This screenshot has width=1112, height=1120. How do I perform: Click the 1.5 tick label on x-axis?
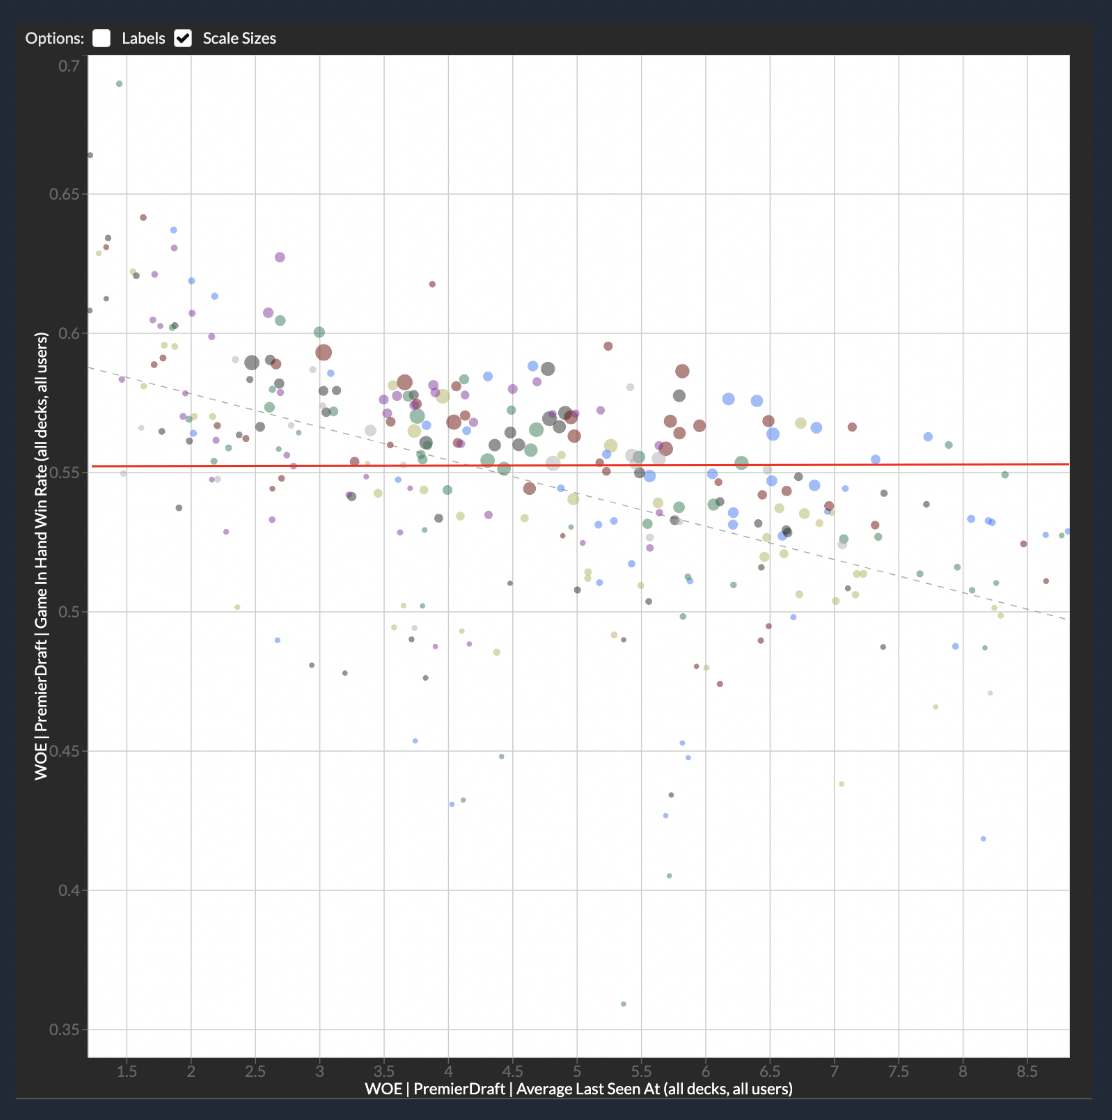(127, 1071)
